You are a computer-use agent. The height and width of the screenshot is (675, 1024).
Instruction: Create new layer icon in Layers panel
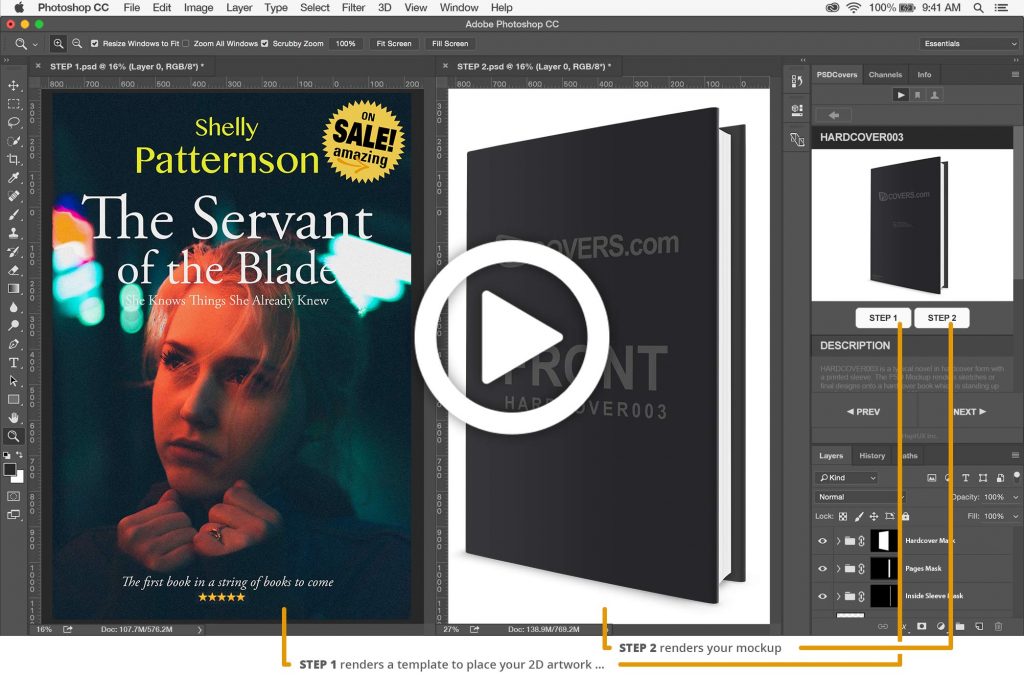(x=979, y=627)
